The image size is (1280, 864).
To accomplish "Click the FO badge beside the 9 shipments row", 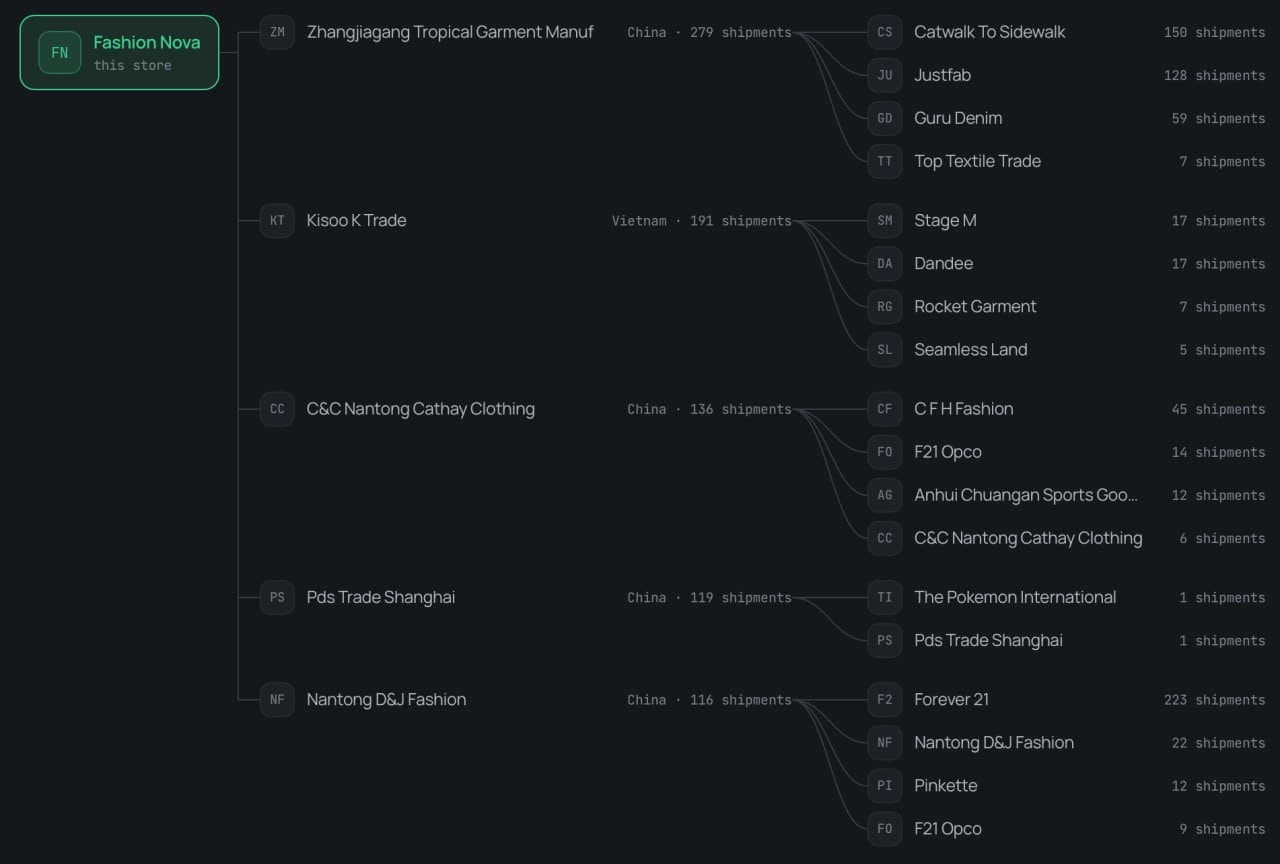I will (885, 829).
